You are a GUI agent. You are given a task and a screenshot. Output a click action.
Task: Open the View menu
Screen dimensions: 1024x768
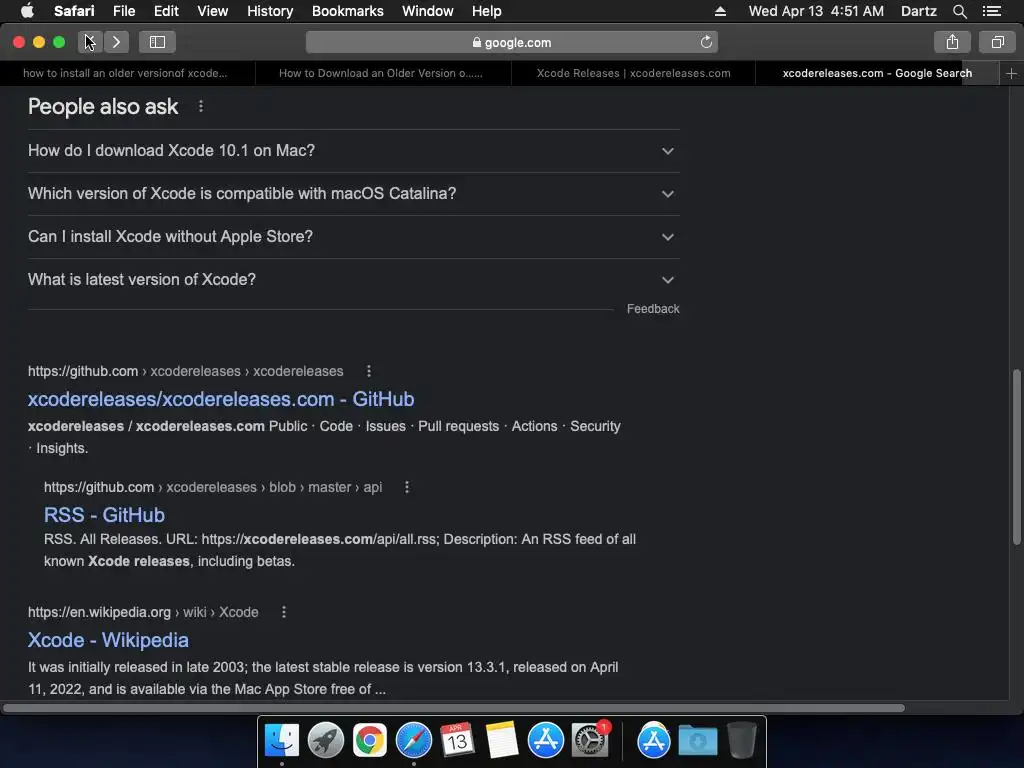(212, 11)
